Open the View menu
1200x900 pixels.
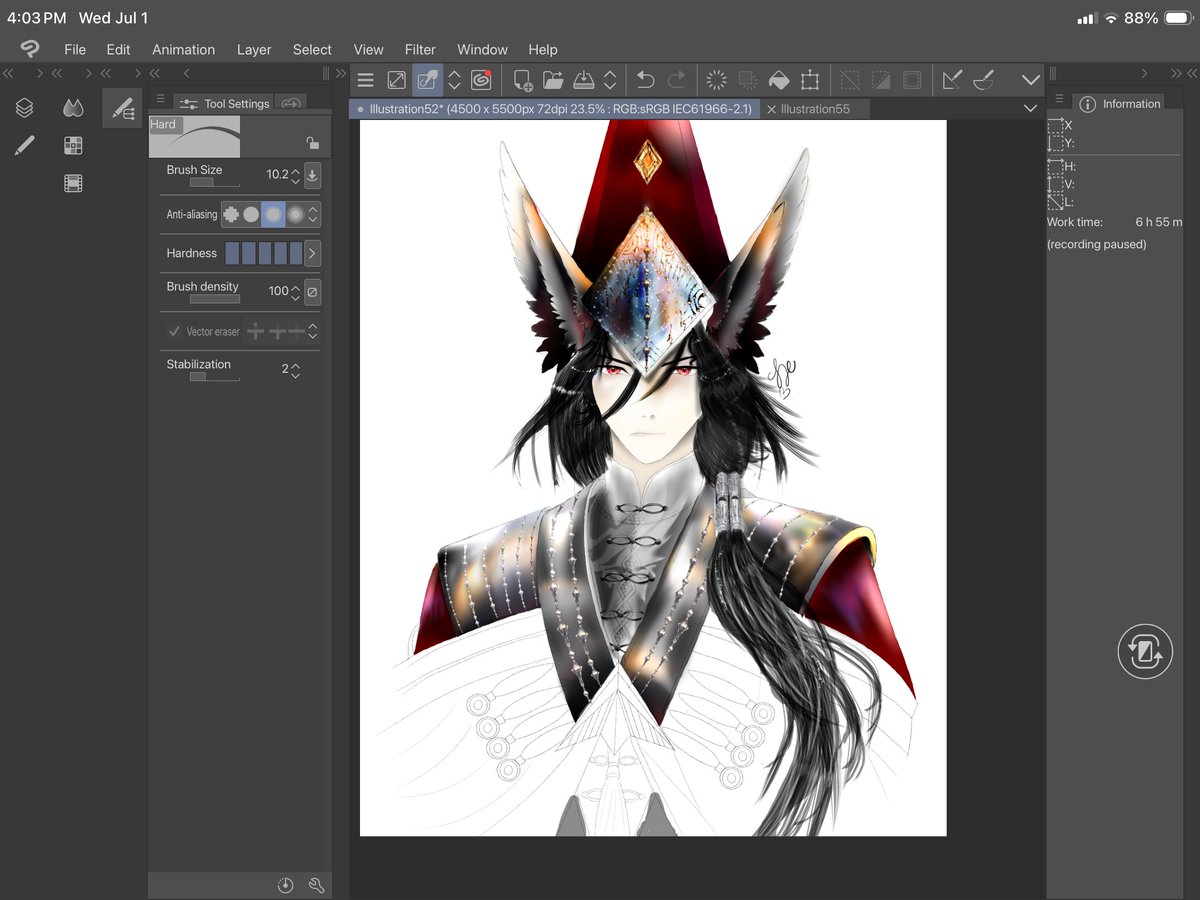(368, 49)
